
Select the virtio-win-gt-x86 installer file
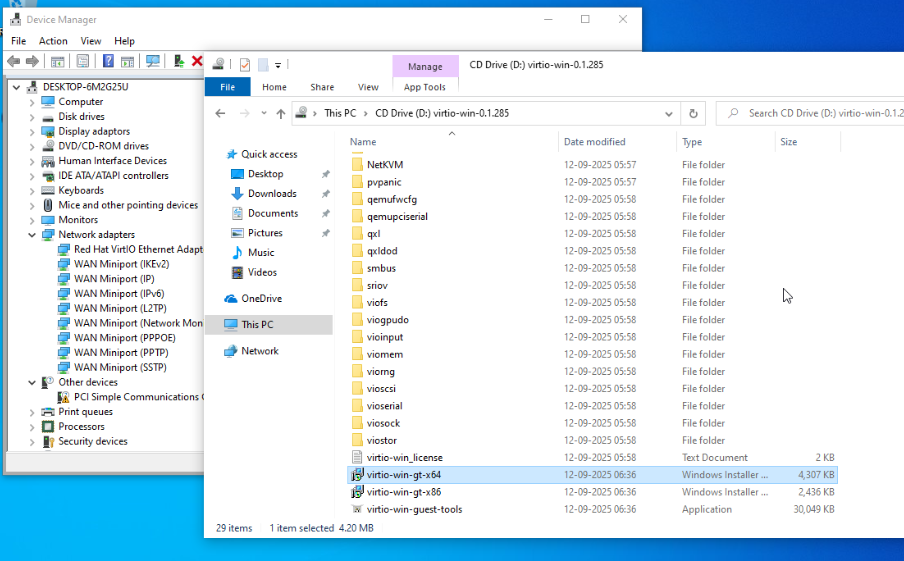tap(404, 492)
